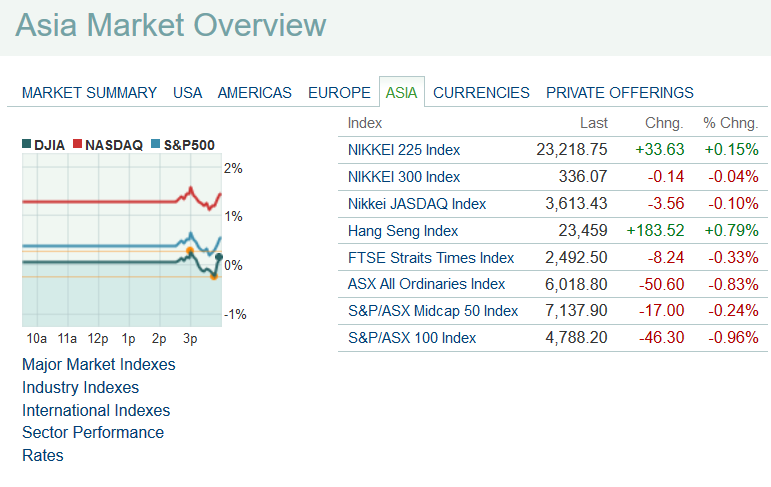This screenshot has width=771, height=487.
Task: Select the value 23,218.75
Action: point(572,150)
